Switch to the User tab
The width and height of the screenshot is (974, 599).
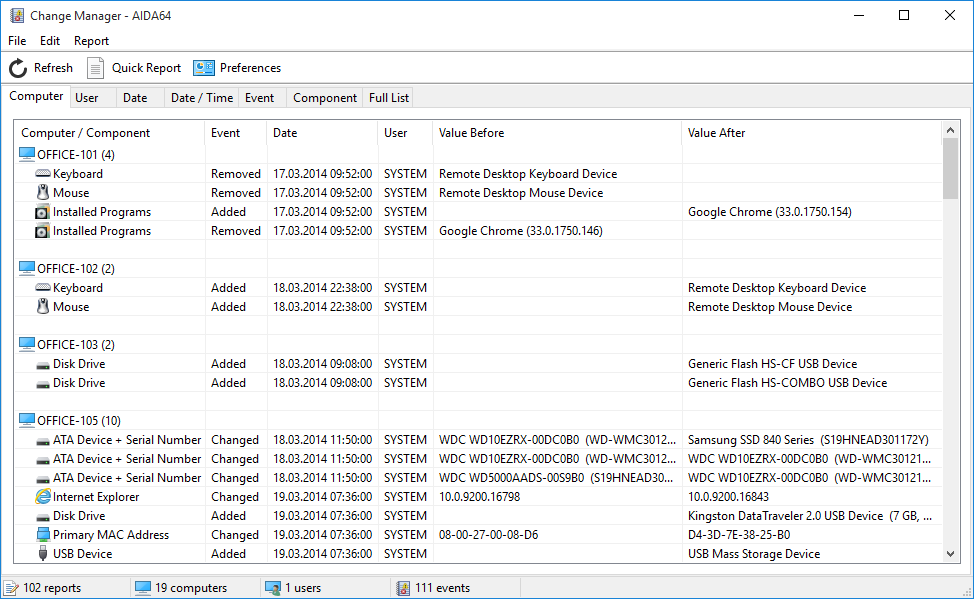point(93,98)
